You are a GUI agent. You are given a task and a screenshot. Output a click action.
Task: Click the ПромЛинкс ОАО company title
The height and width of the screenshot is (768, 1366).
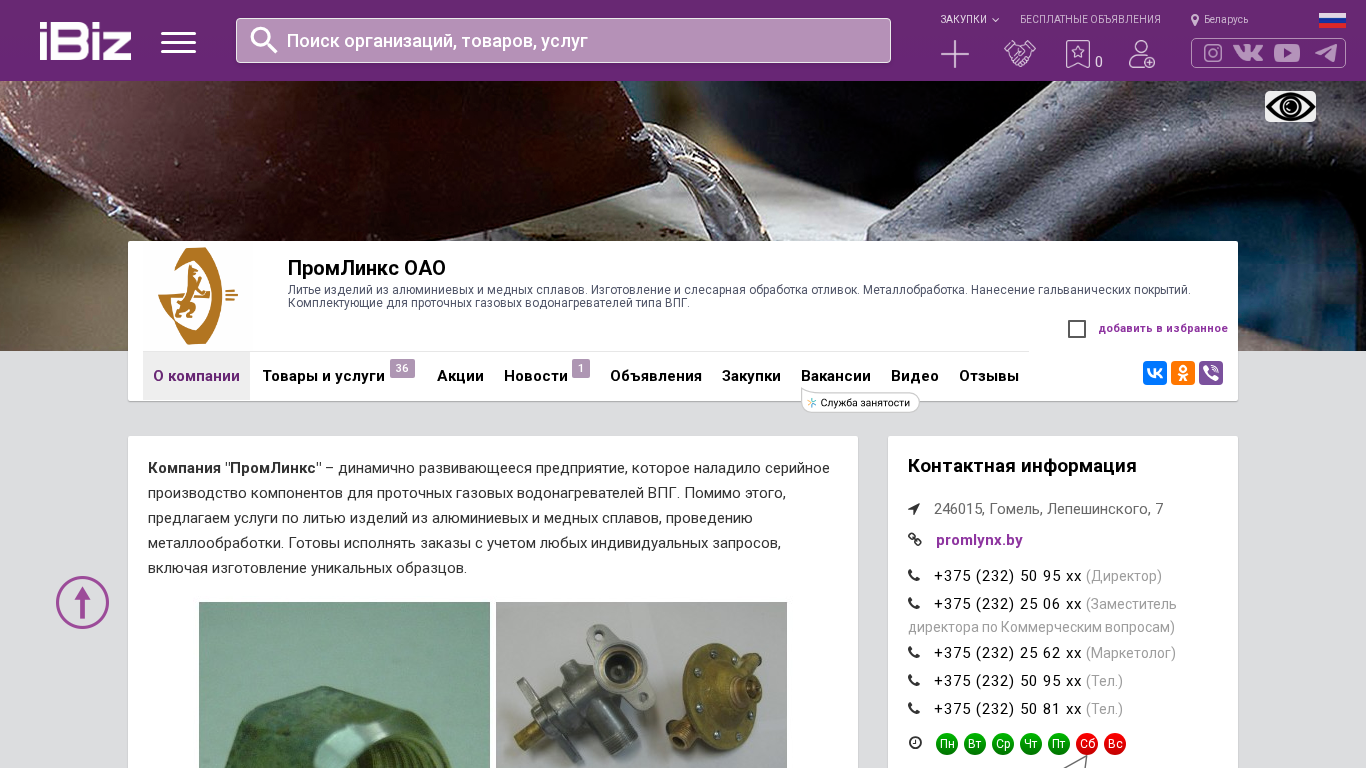367,268
